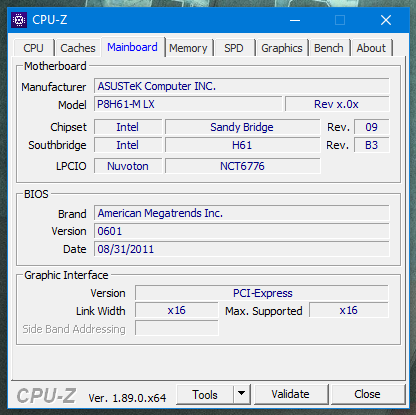Show the Graphics tab
The image size is (416, 415).
tap(282, 48)
